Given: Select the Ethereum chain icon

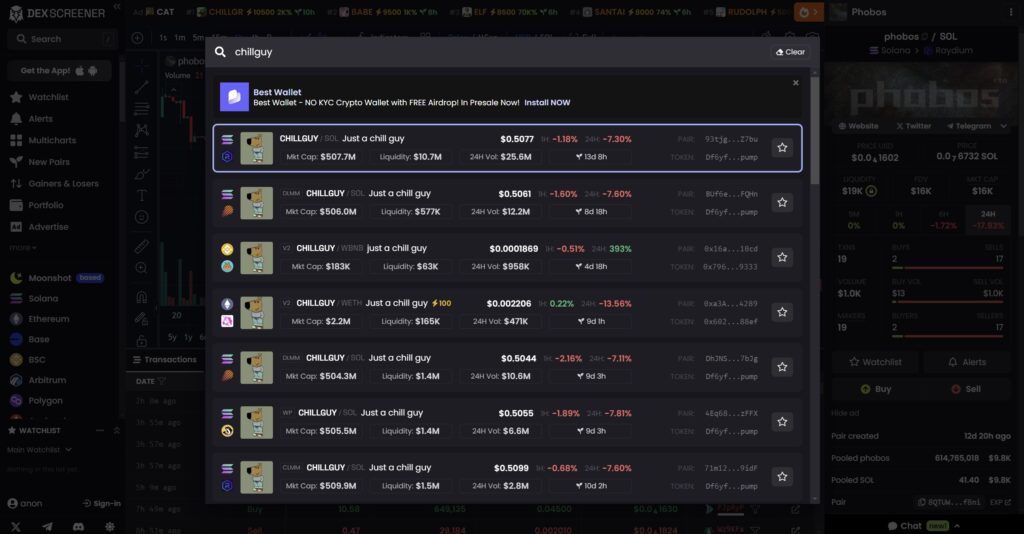Looking at the screenshot, I should [16, 319].
